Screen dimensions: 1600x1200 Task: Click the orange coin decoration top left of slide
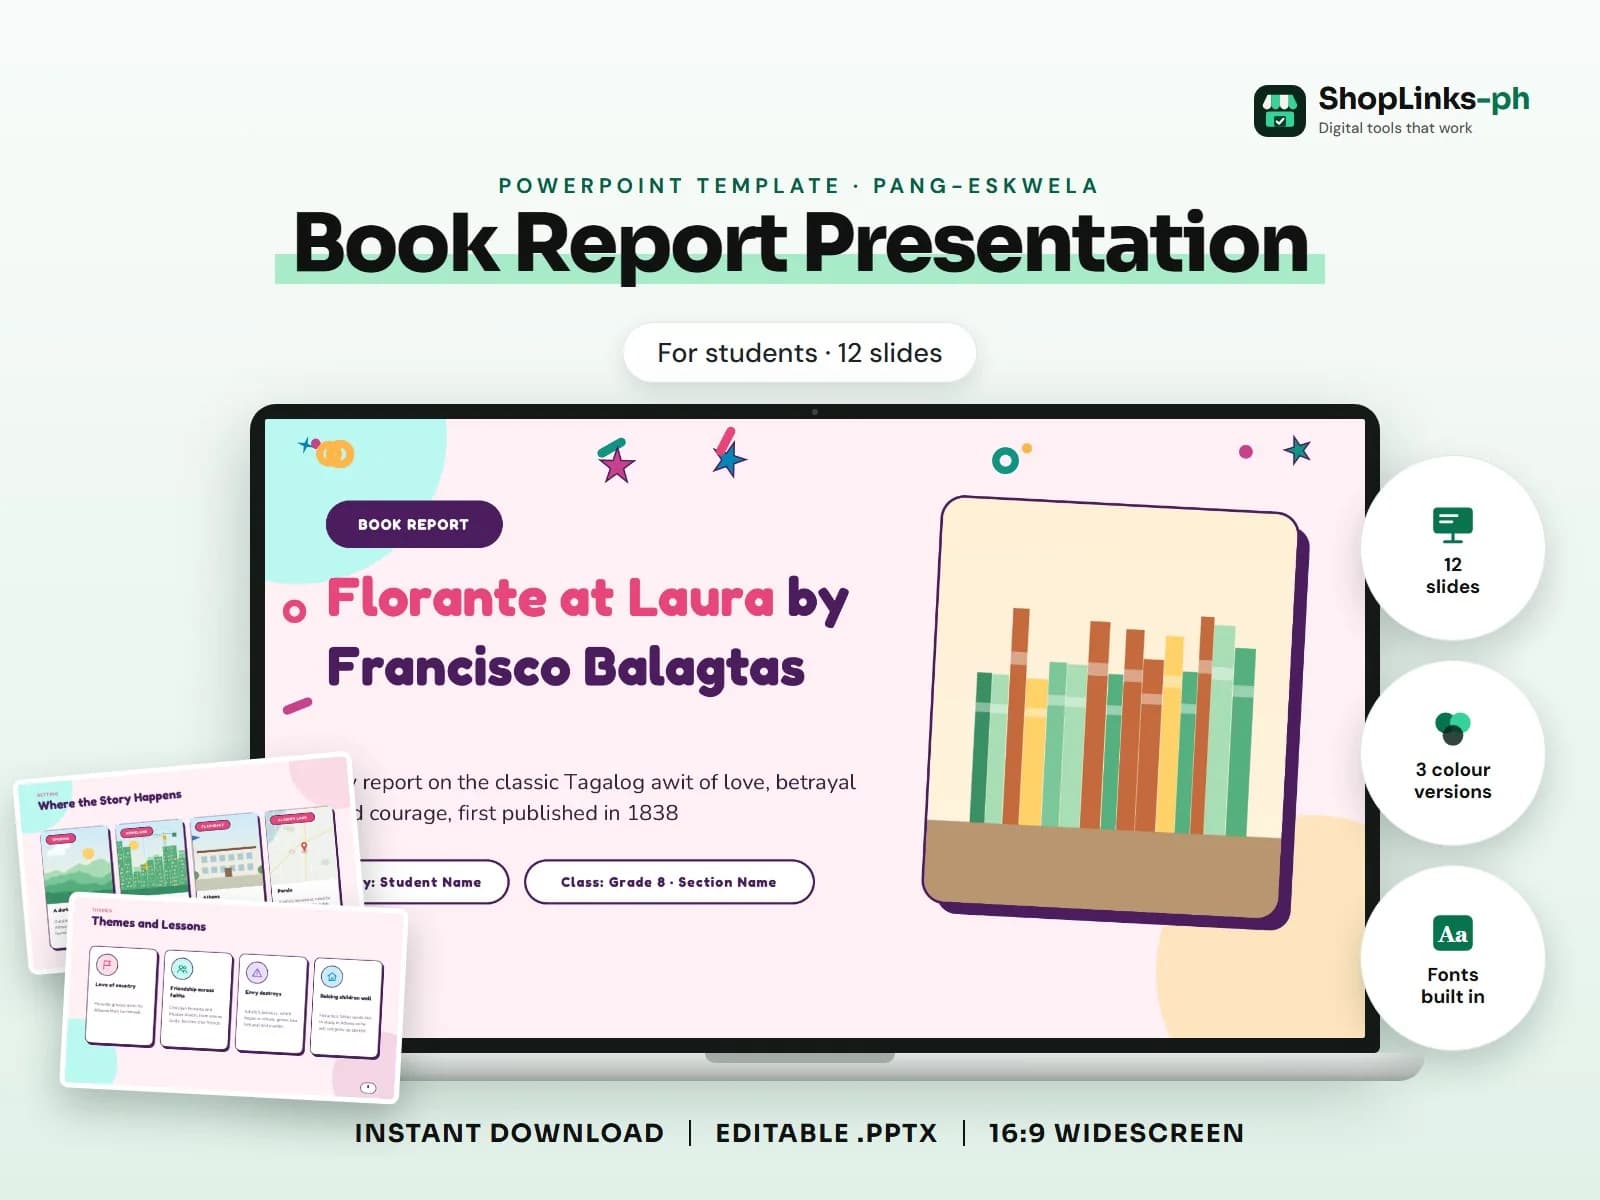click(336, 454)
